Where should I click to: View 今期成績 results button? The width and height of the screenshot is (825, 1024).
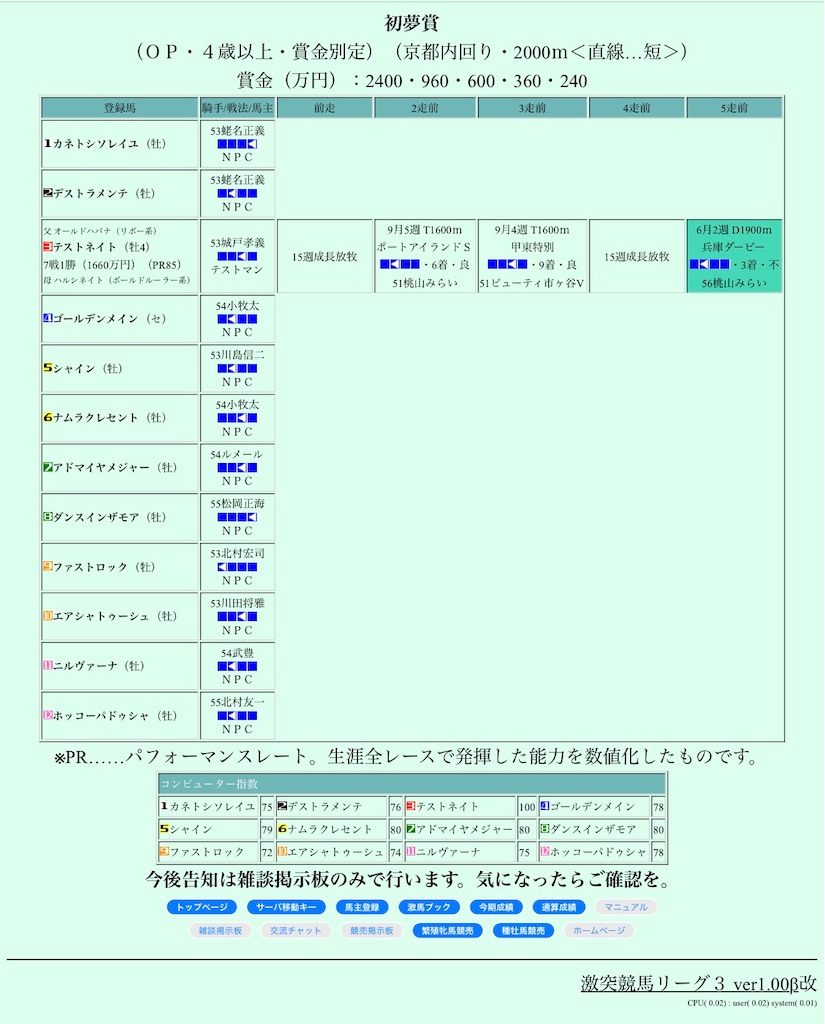click(496, 907)
